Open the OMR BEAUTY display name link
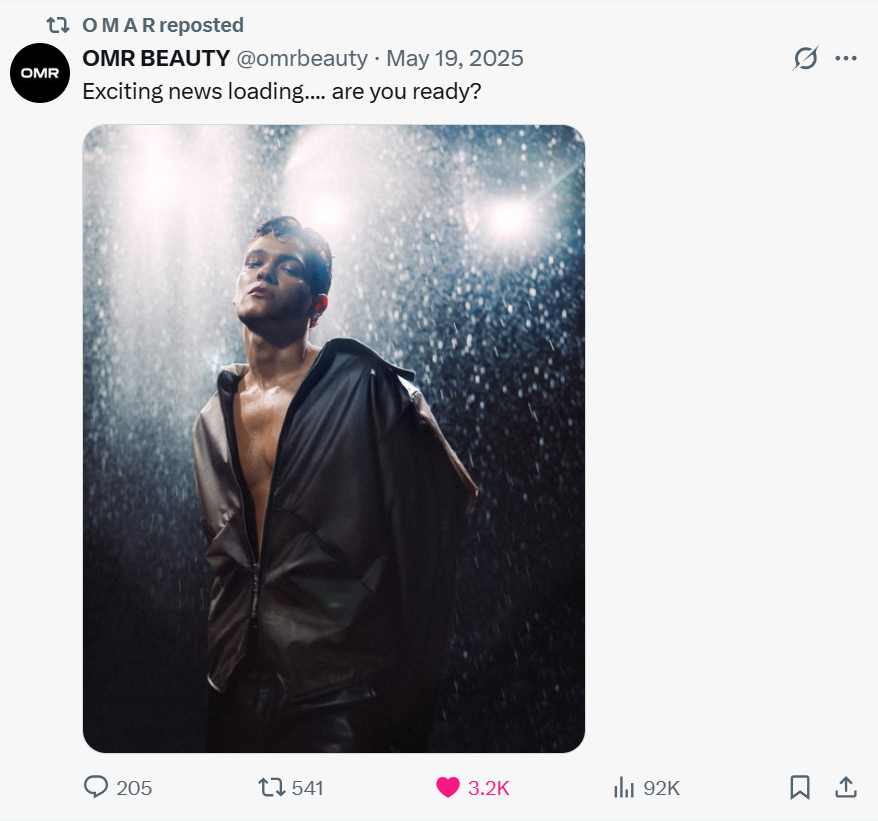878x821 pixels. (156, 58)
